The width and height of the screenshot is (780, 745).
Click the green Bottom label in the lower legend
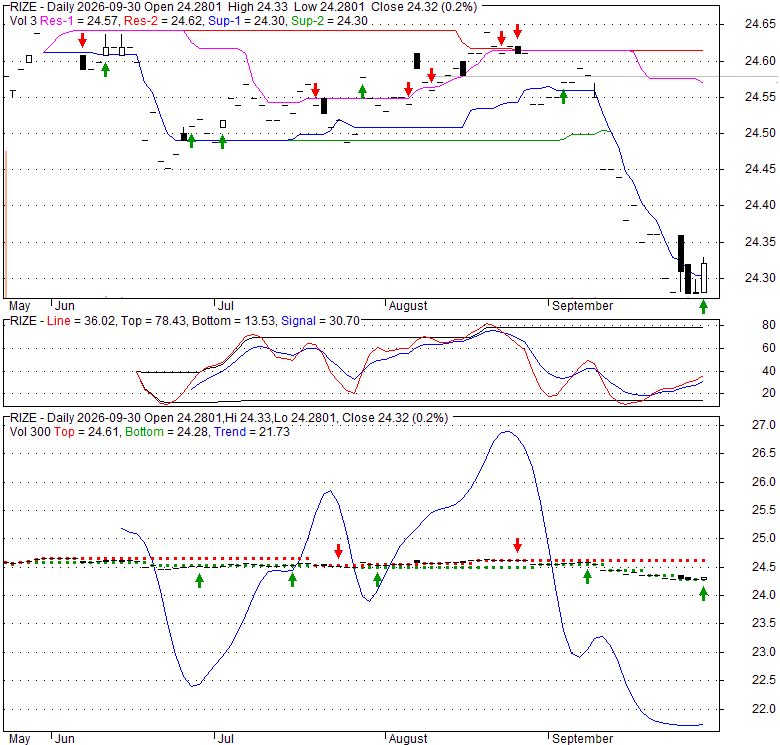[144, 432]
